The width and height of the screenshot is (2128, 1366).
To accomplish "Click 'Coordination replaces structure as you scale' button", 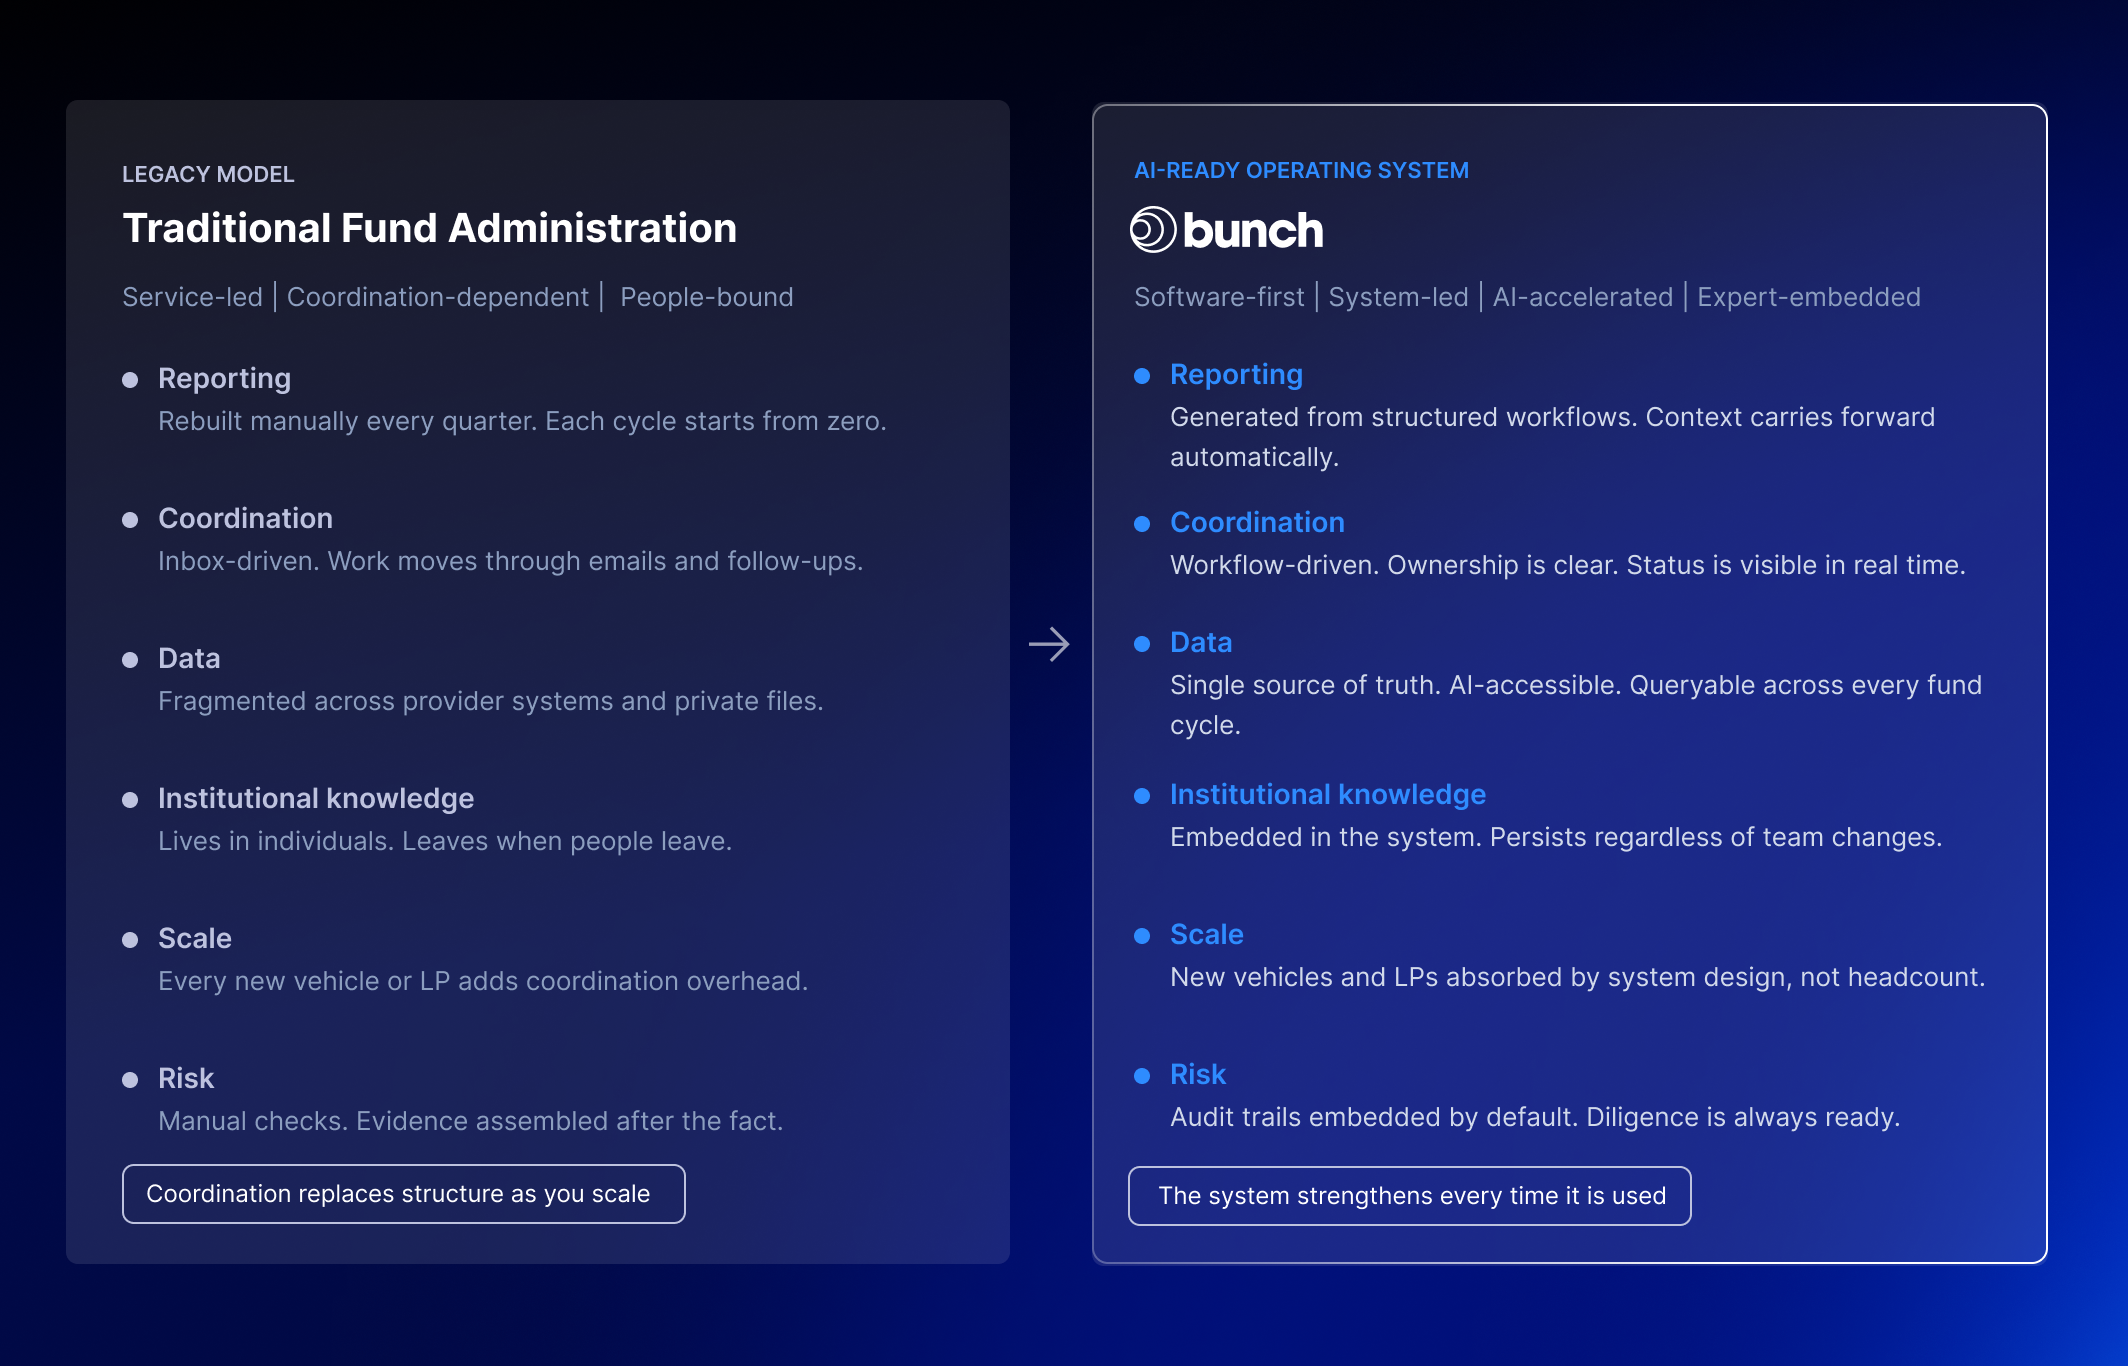I will [x=403, y=1194].
